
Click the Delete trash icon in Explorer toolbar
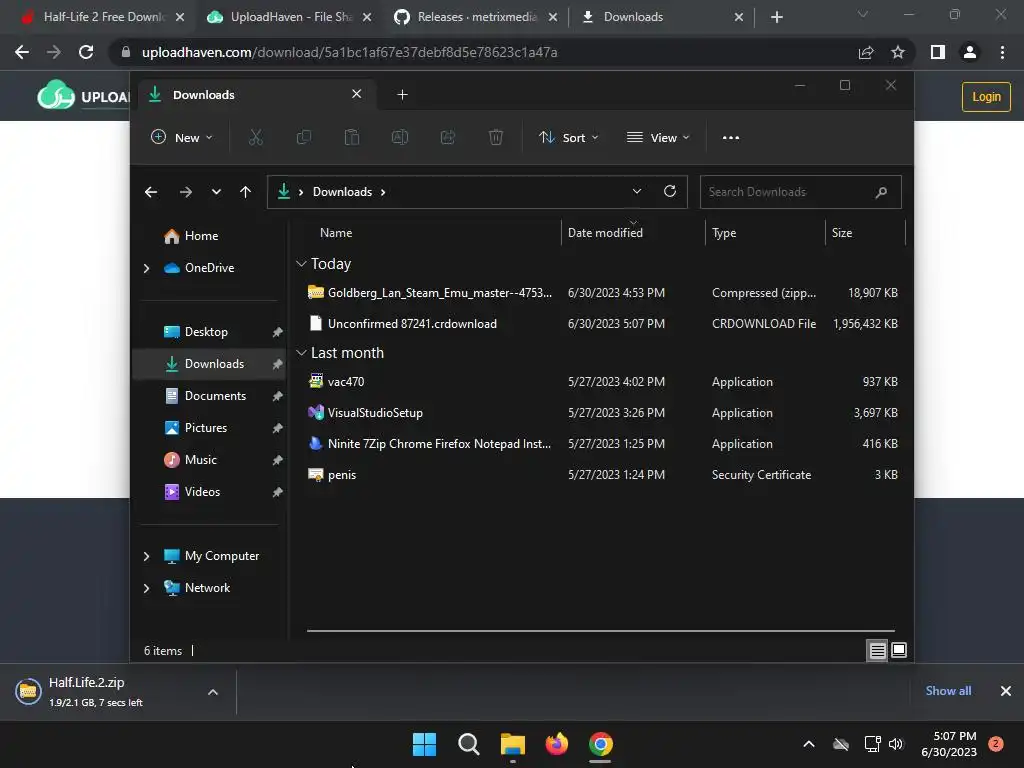(496, 137)
